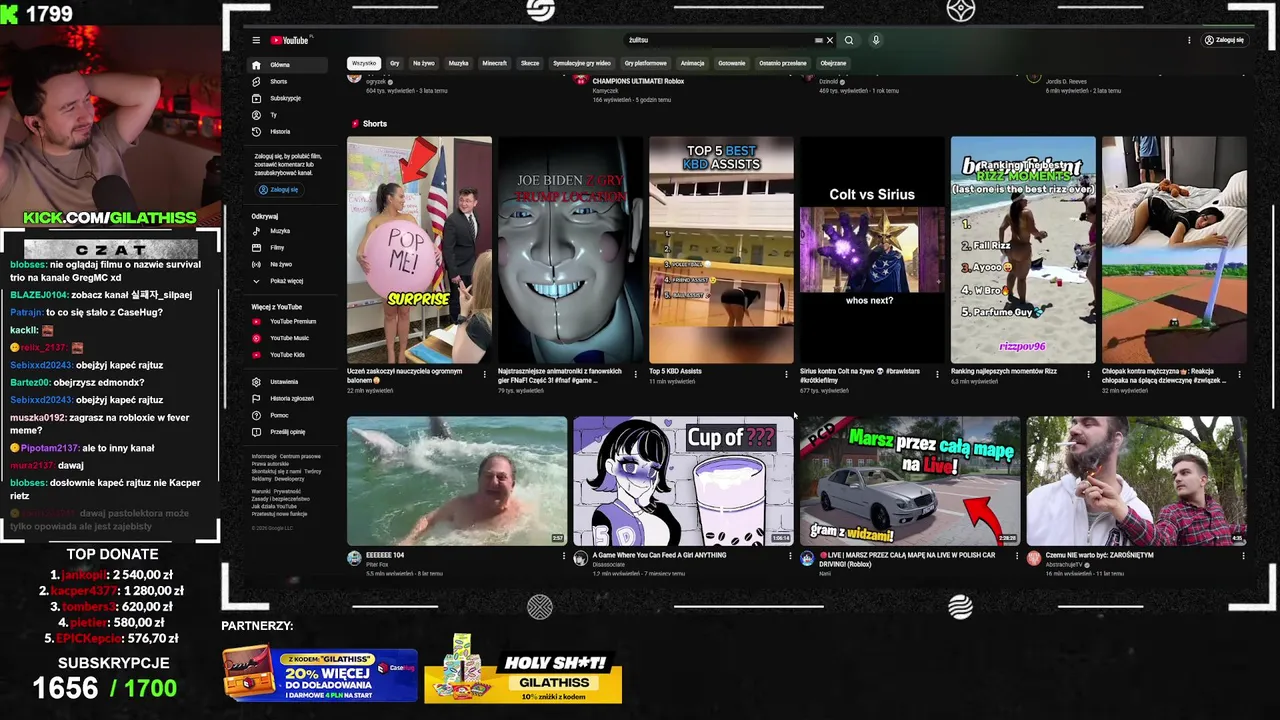Viewport: 1280px width, 720px height.
Task: Open the YouTube hamburger guide menu
Action: click(x=256, y=40)
